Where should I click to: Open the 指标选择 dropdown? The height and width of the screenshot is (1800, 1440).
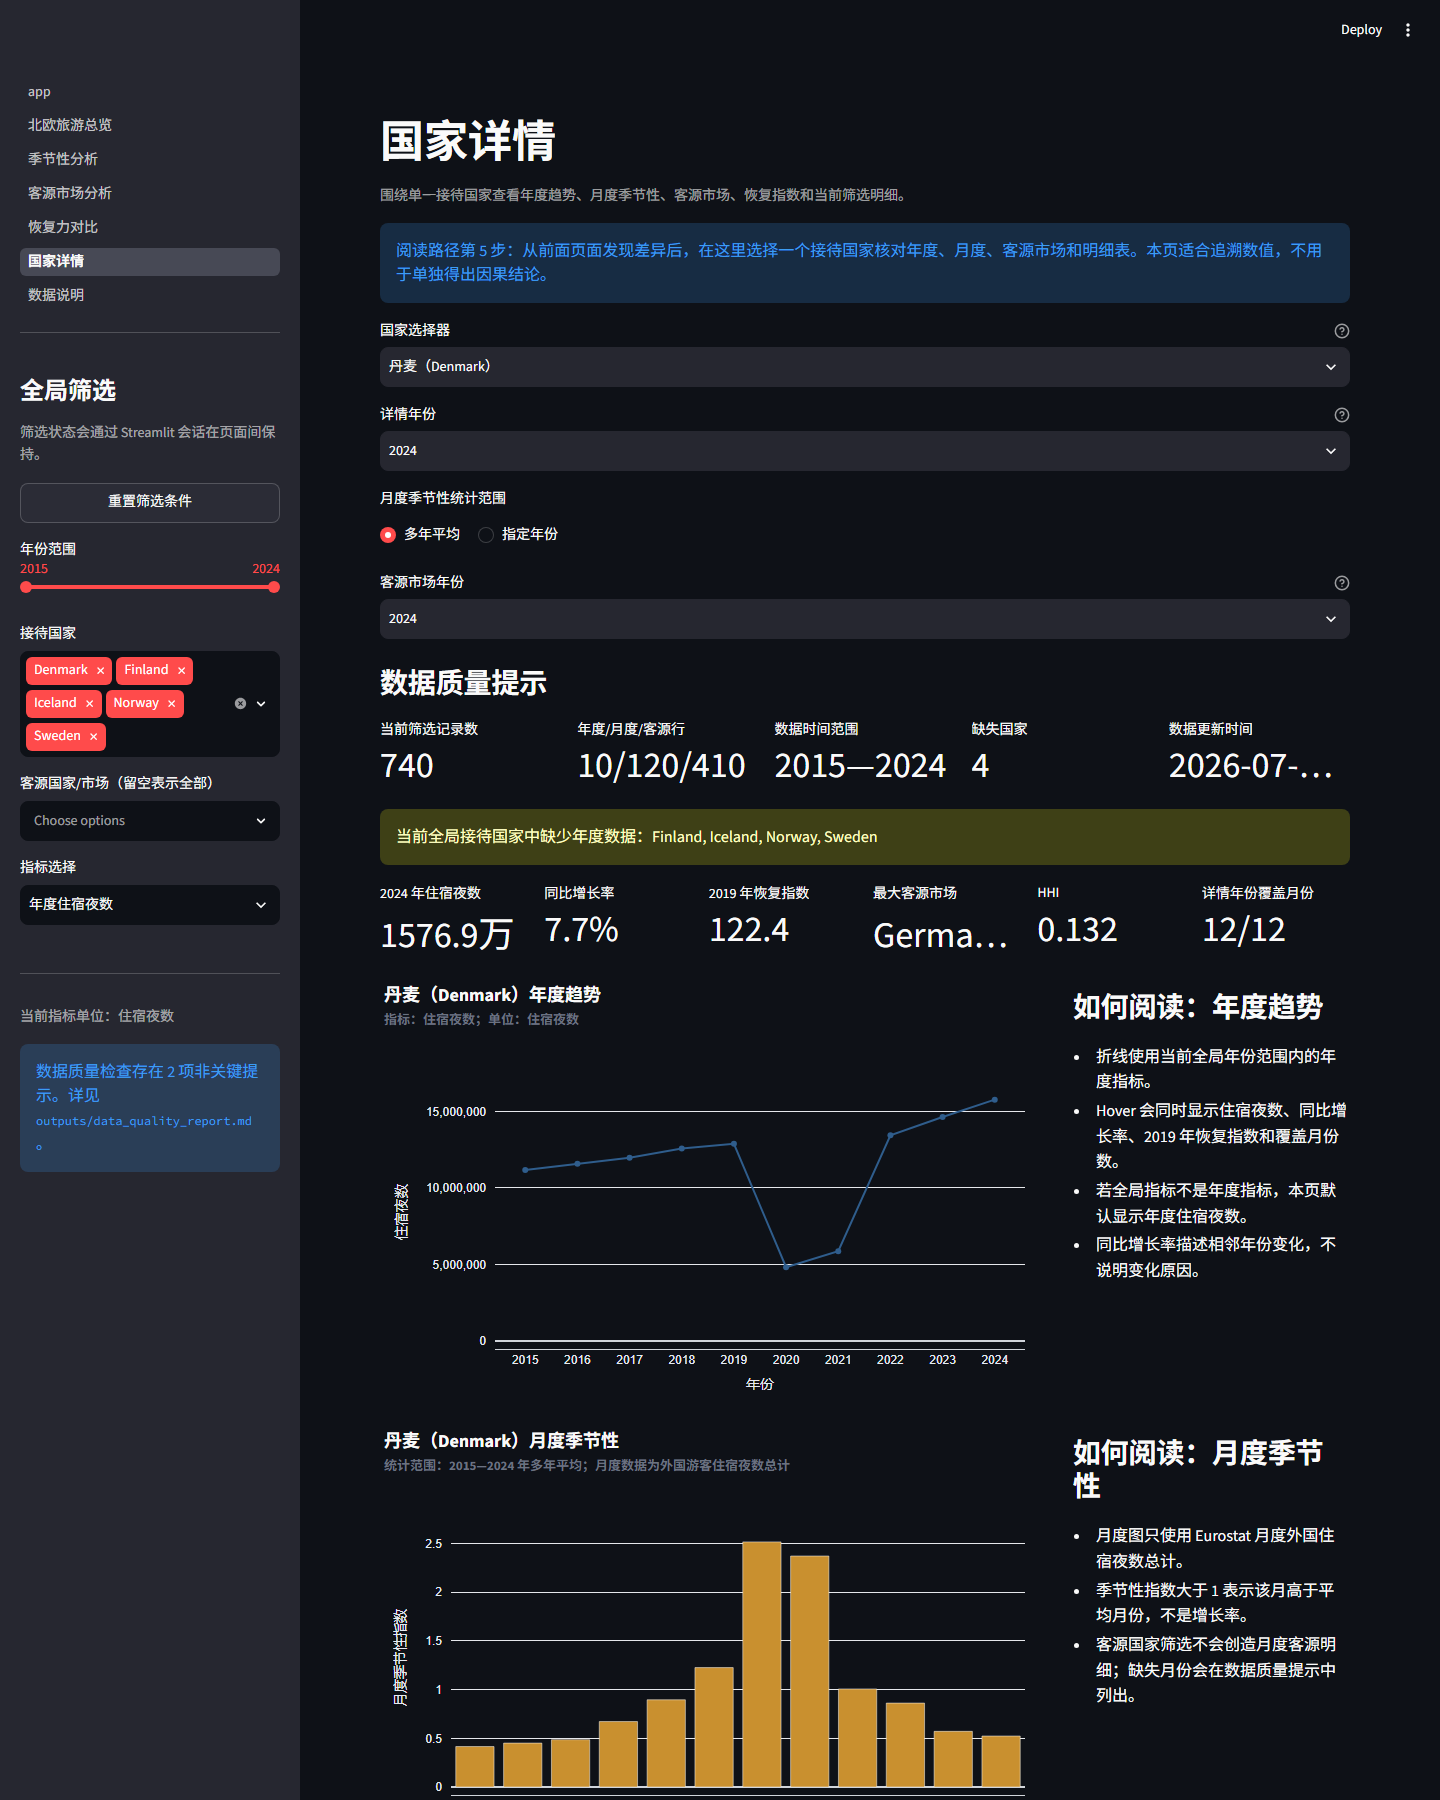click(x=150, y=905)
